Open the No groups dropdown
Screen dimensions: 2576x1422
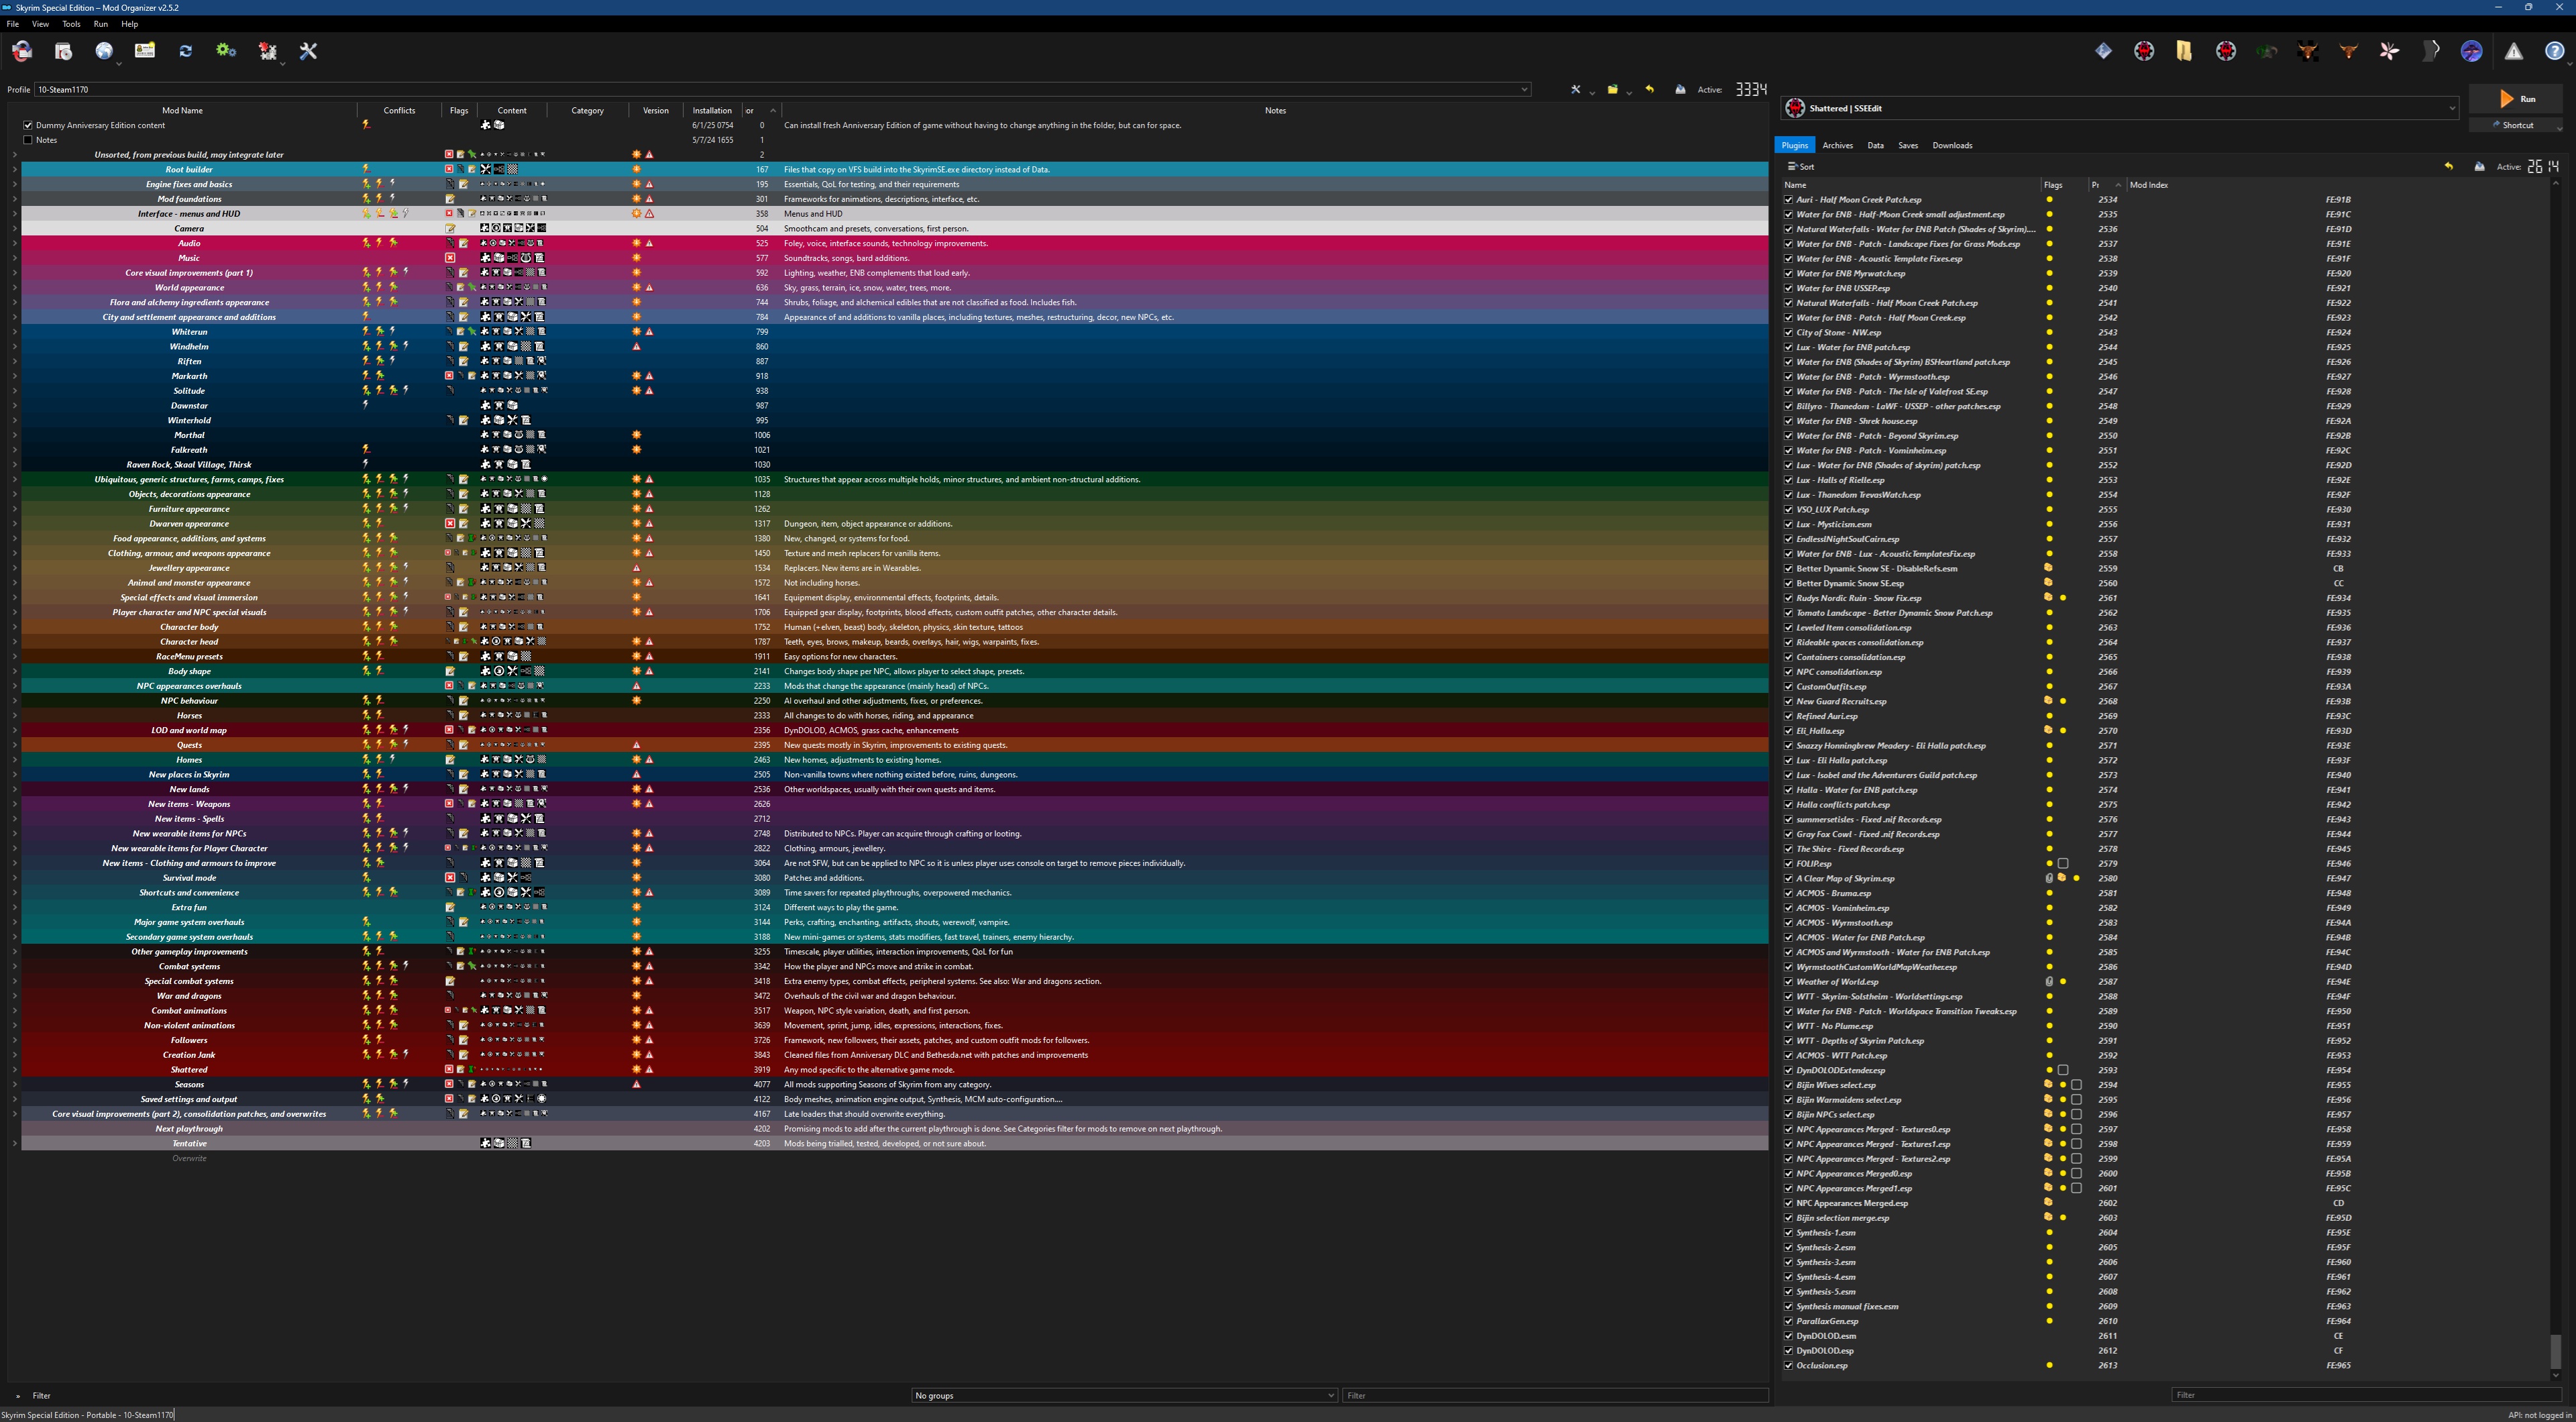1124,1395
